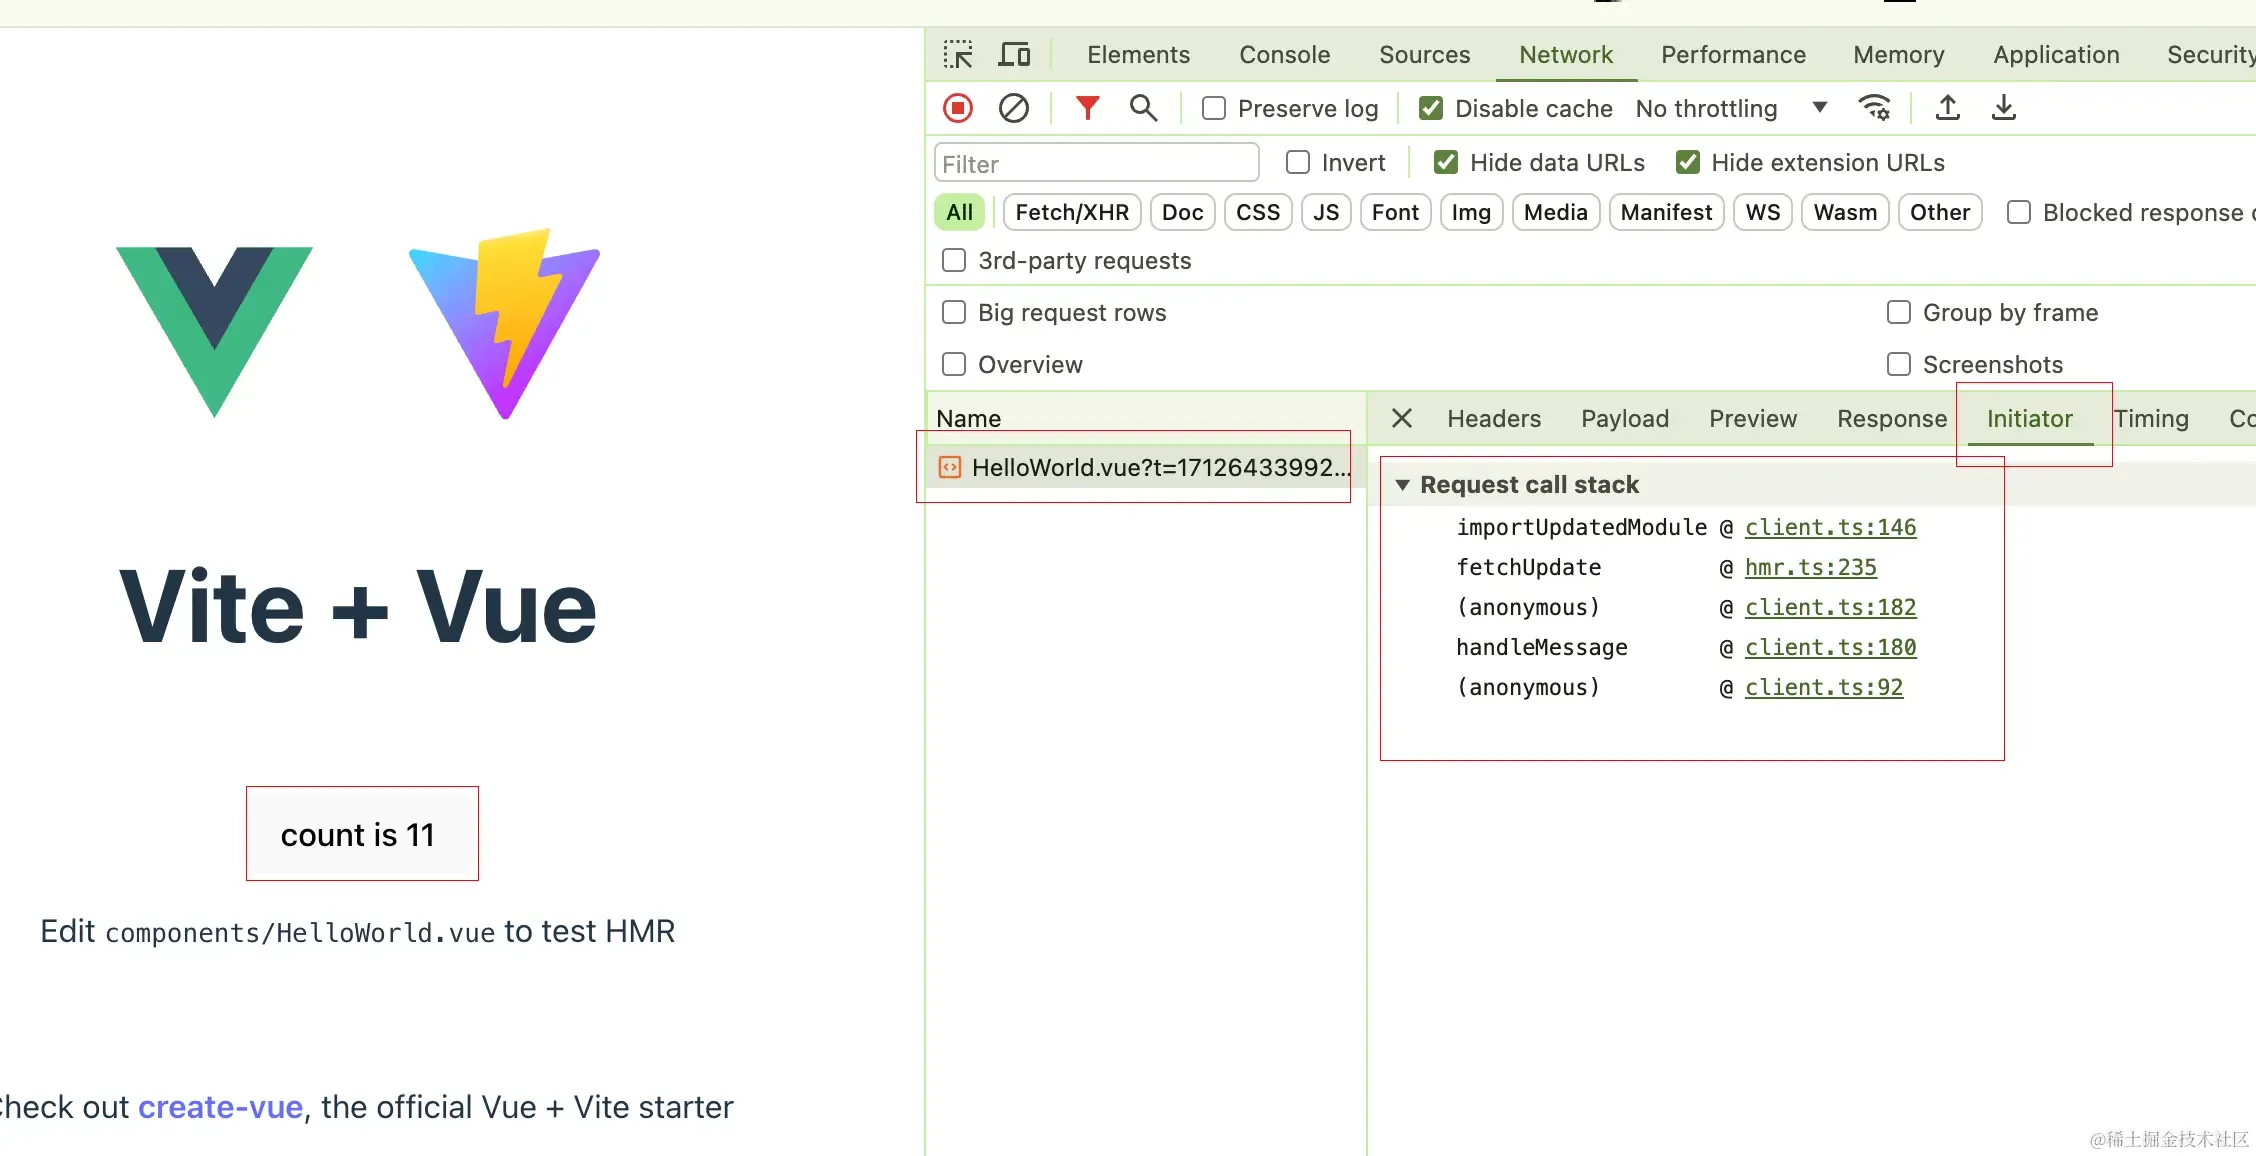
Task: Enable Screenshots capture checkbox
Action: point(1899,364)
